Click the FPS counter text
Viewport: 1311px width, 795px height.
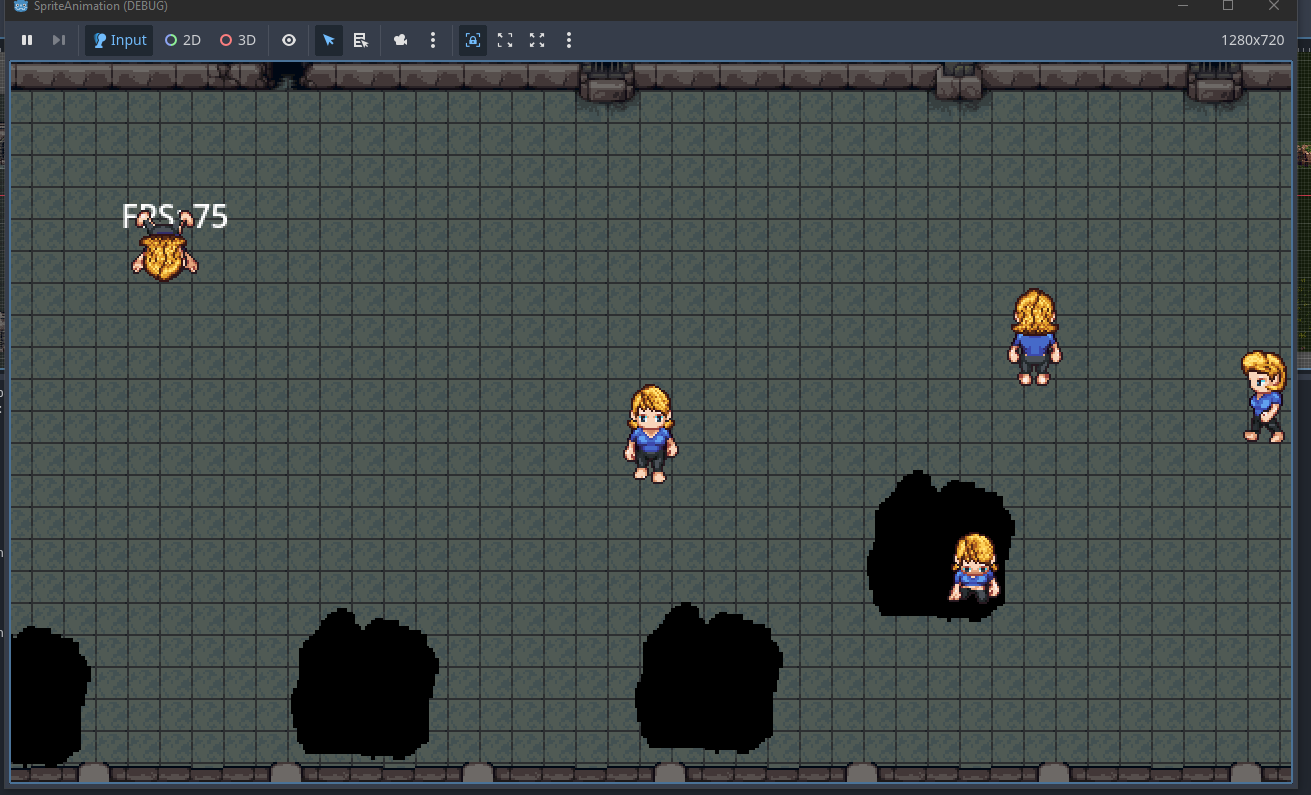175,216
